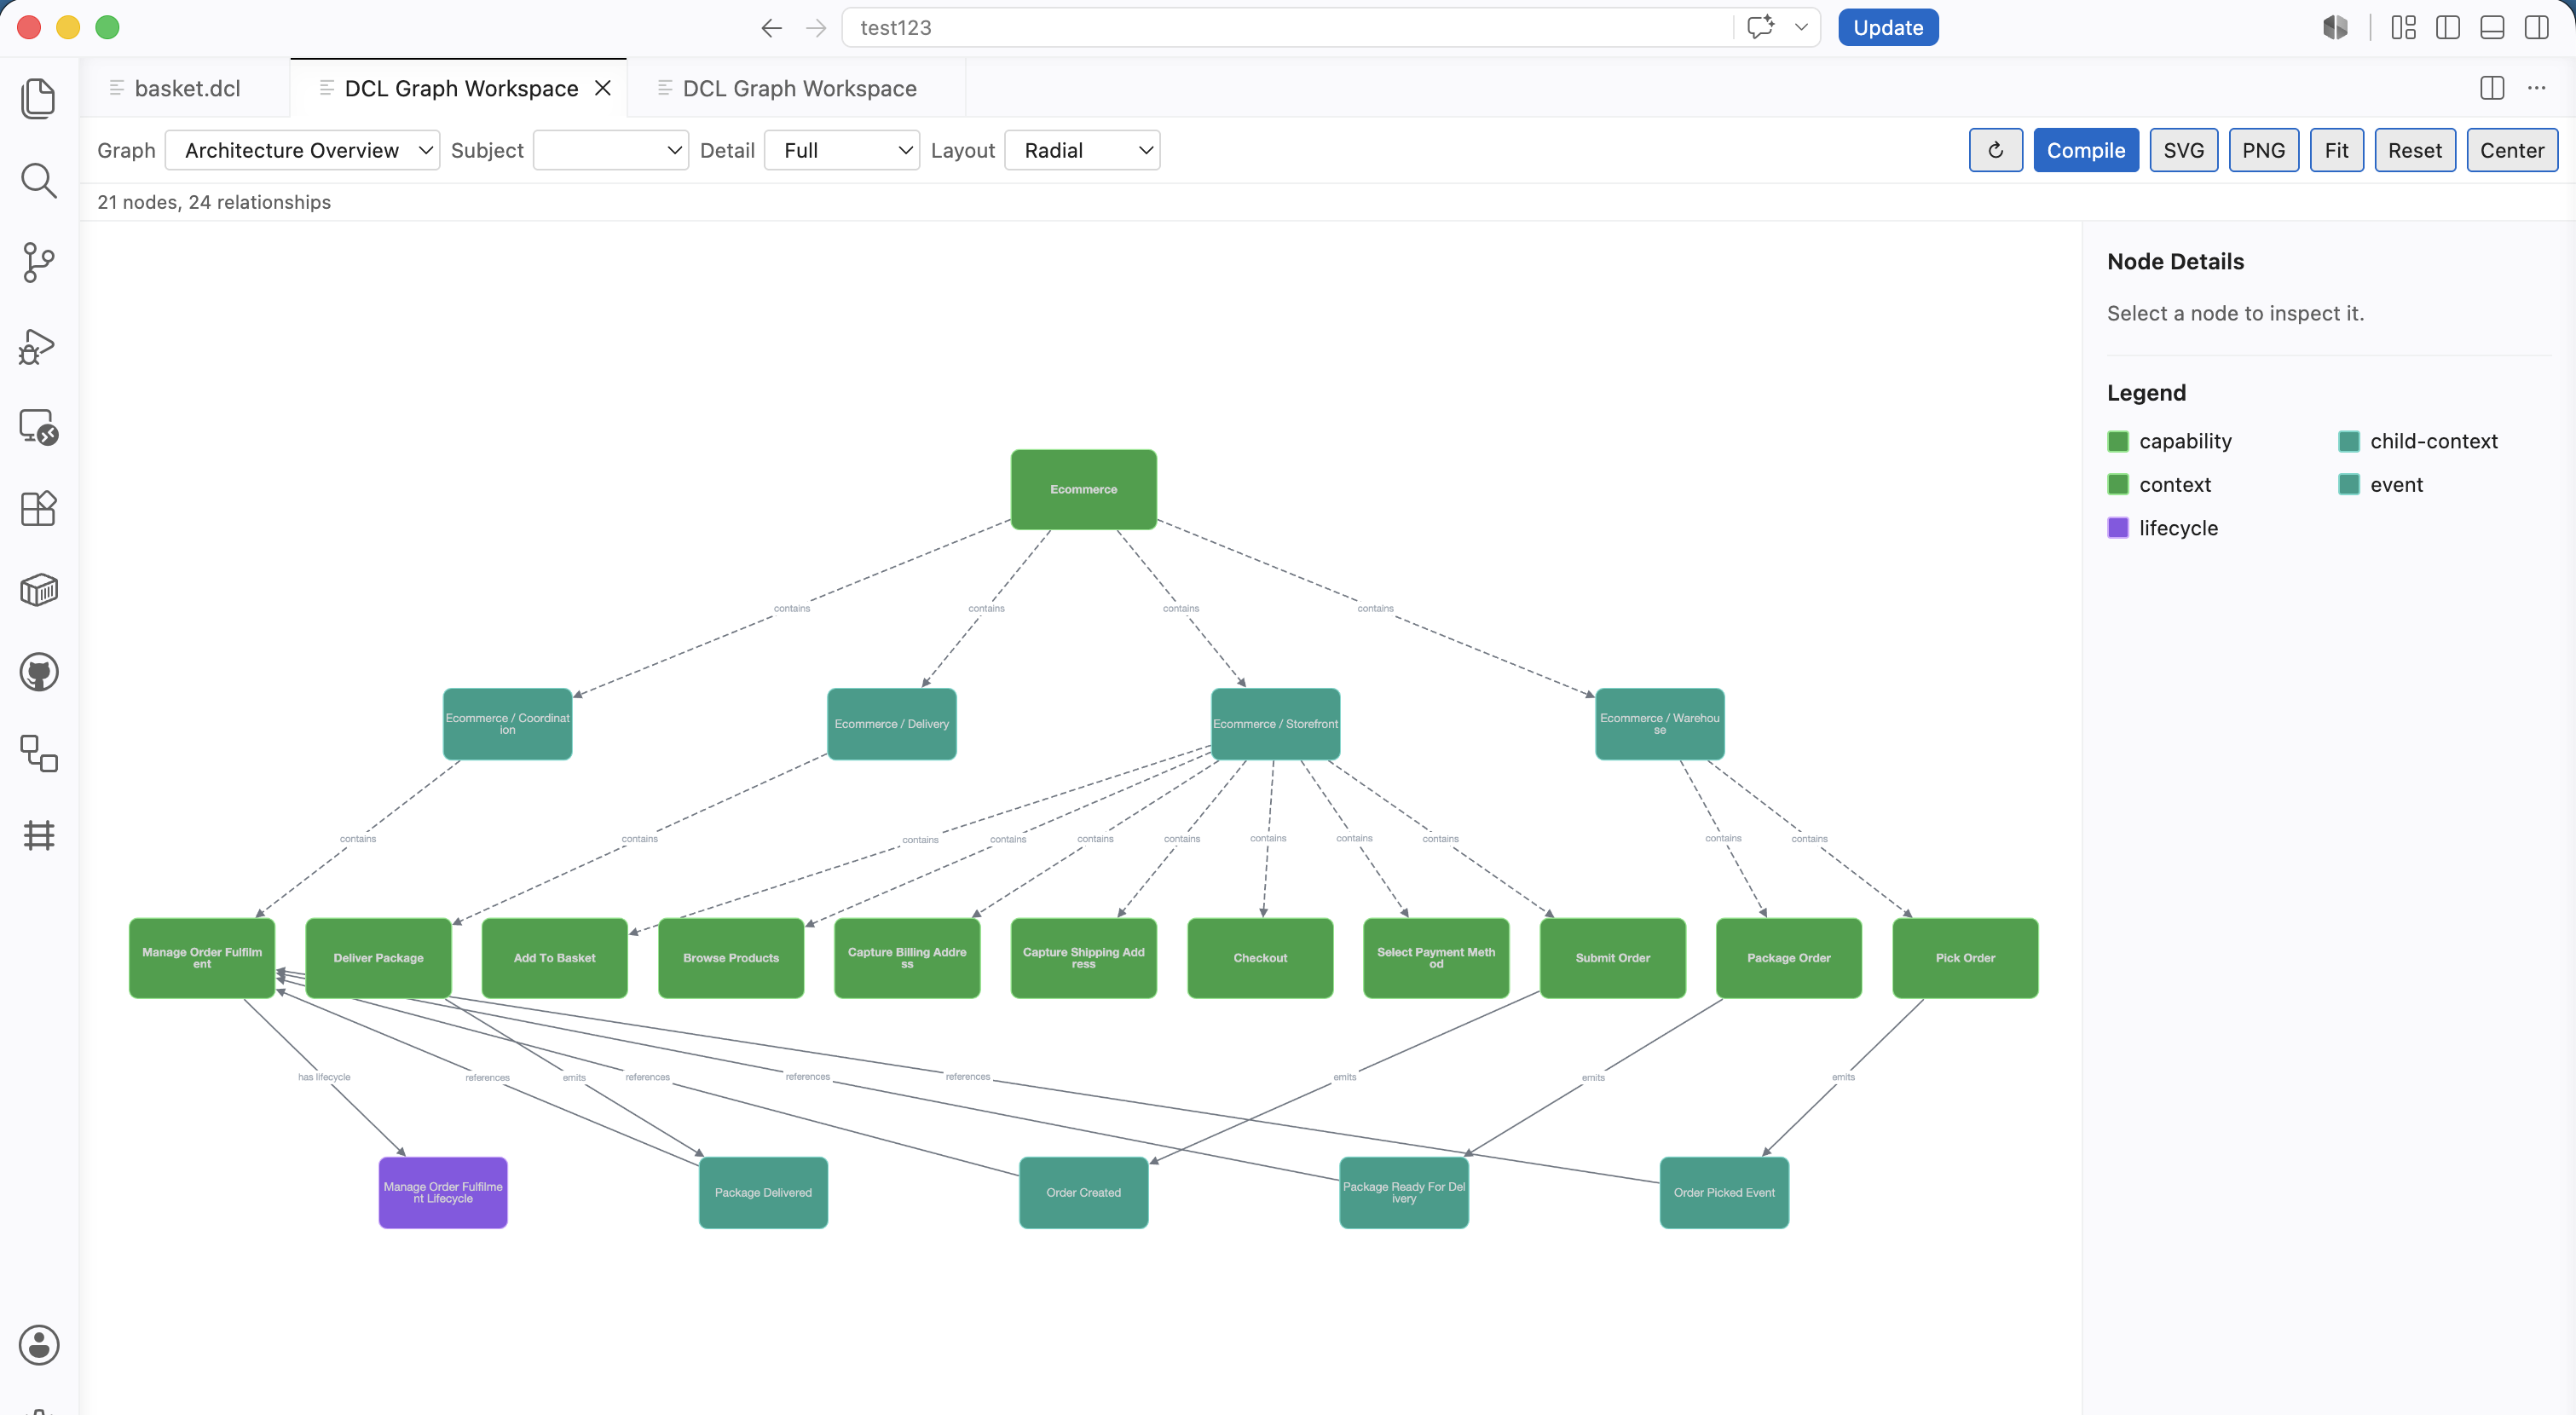
Task: Open the Explorer files icon
Action: [x=38, y=98]
